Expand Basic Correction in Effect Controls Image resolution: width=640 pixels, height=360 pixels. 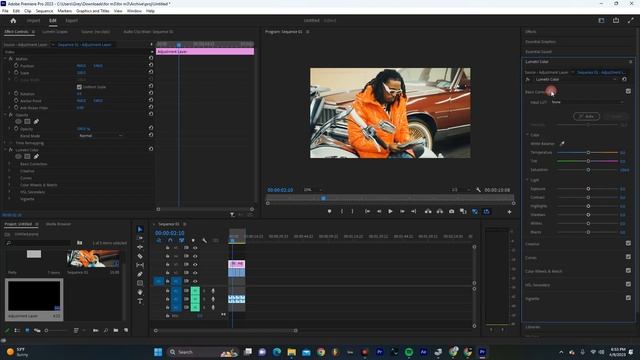tap(9, 164)
